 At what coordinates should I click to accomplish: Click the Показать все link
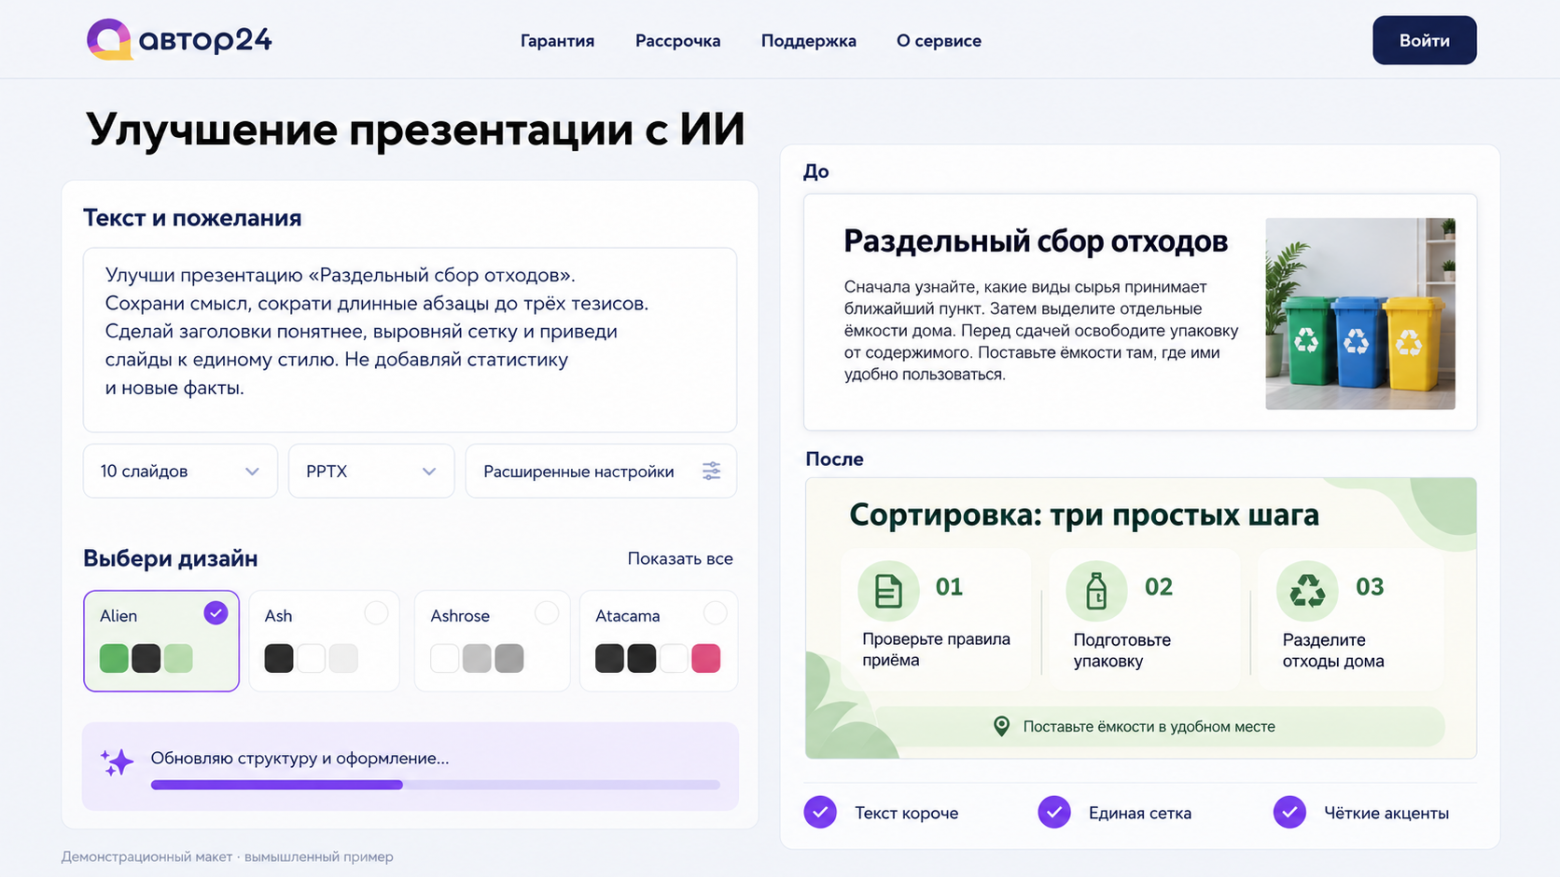680,559
